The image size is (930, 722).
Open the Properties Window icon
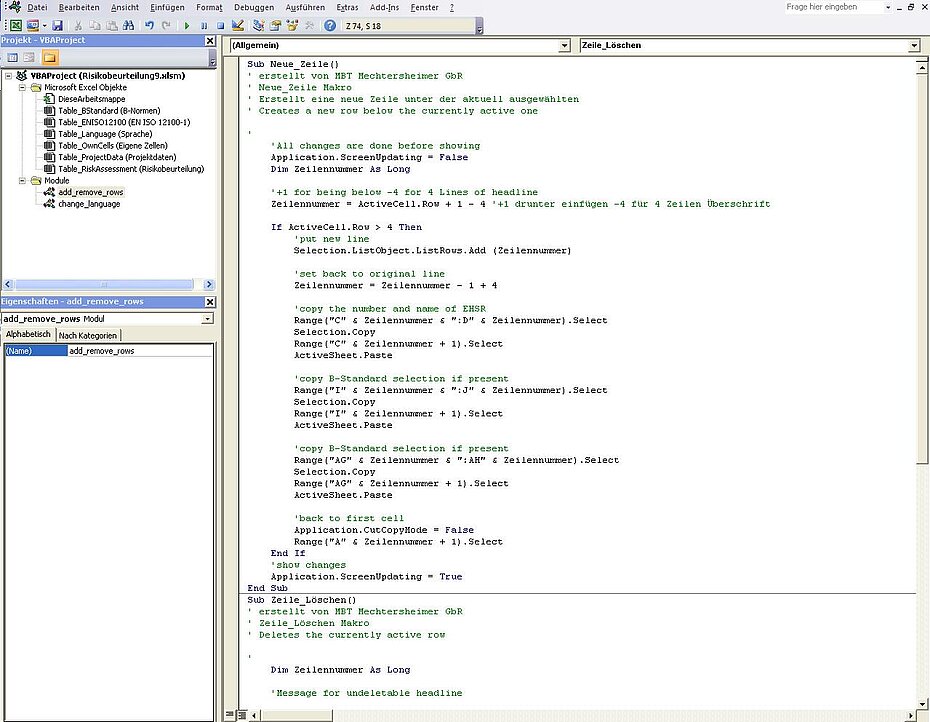275,26
